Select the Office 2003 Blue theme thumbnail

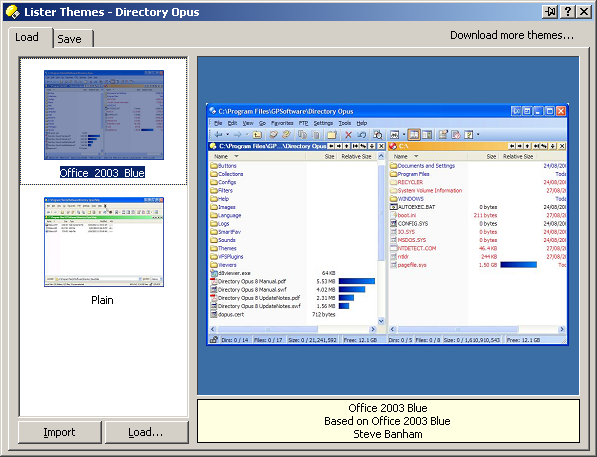tap(104, 115)
